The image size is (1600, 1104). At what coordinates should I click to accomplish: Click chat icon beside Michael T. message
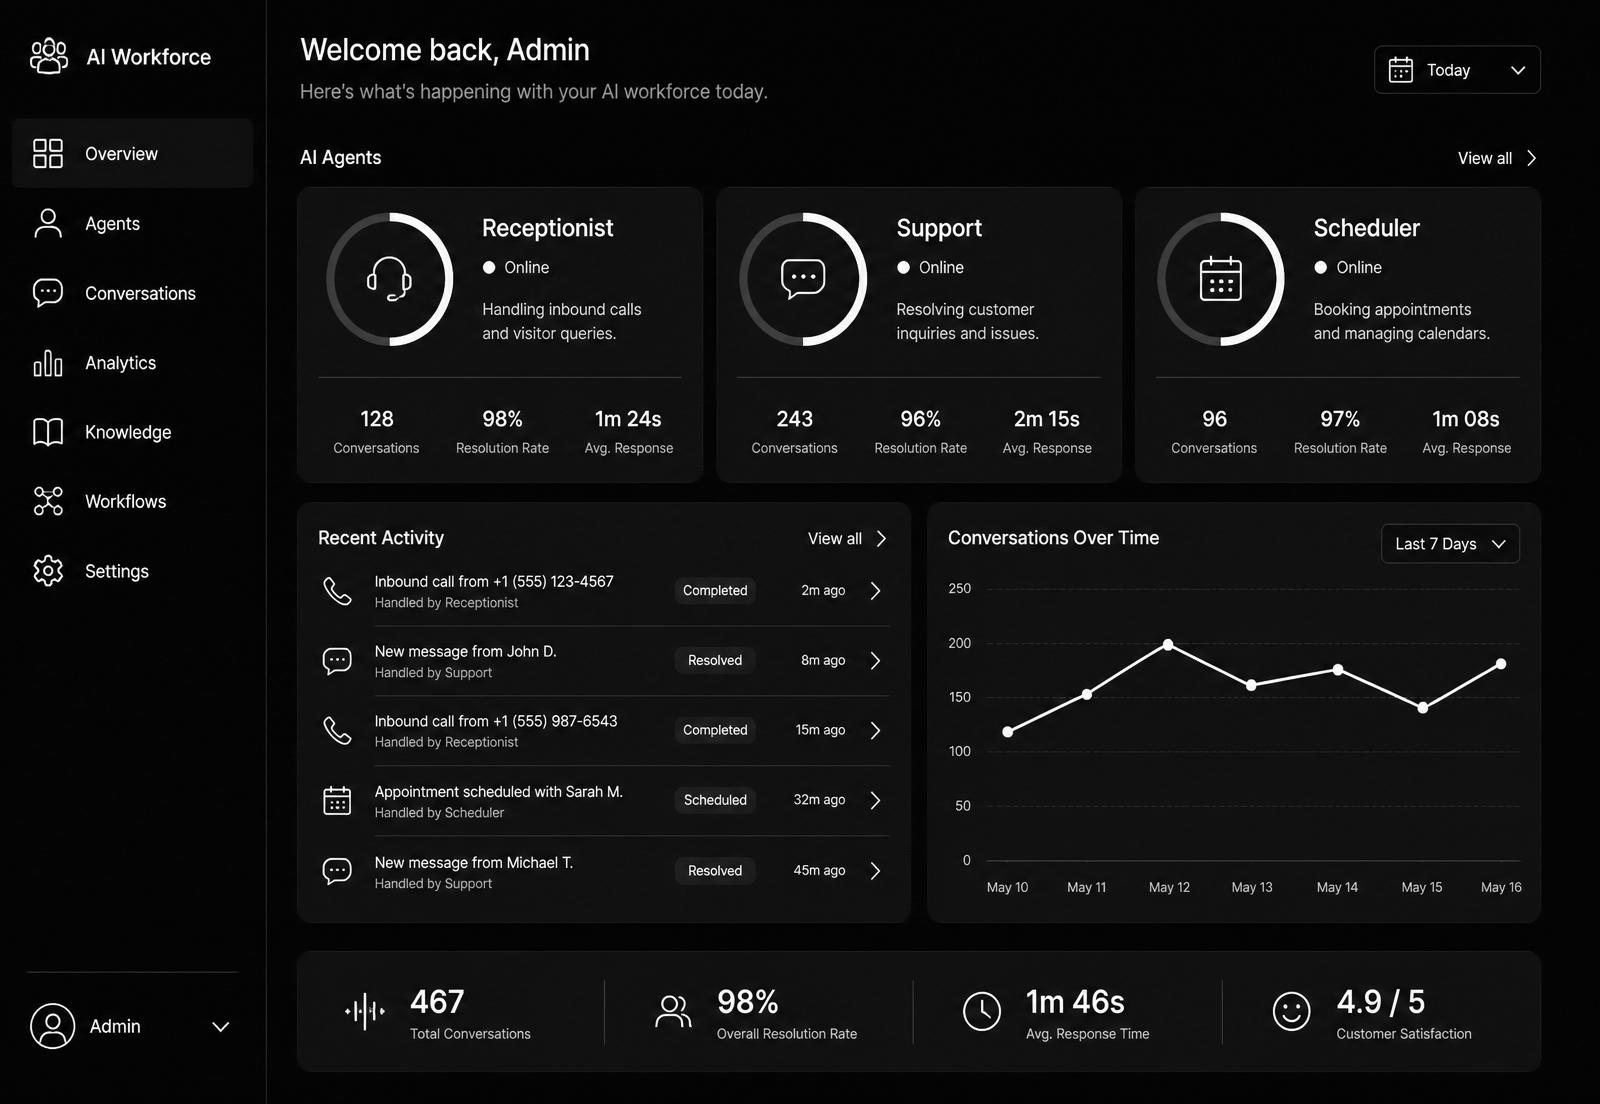pos(337,871)
